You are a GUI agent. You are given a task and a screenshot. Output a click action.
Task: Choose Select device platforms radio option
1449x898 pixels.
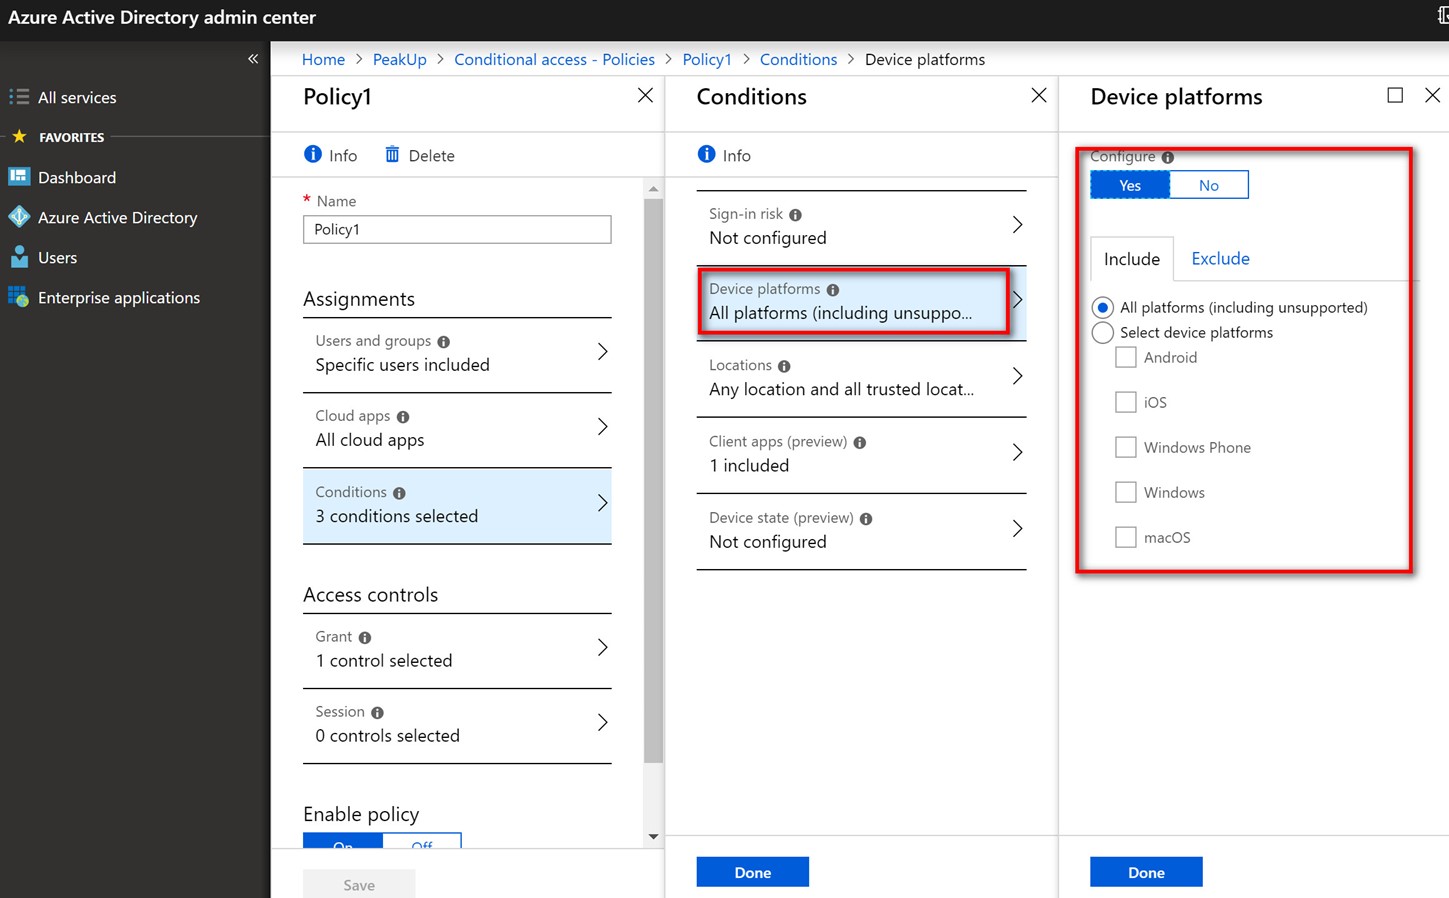click(1103, 332)
